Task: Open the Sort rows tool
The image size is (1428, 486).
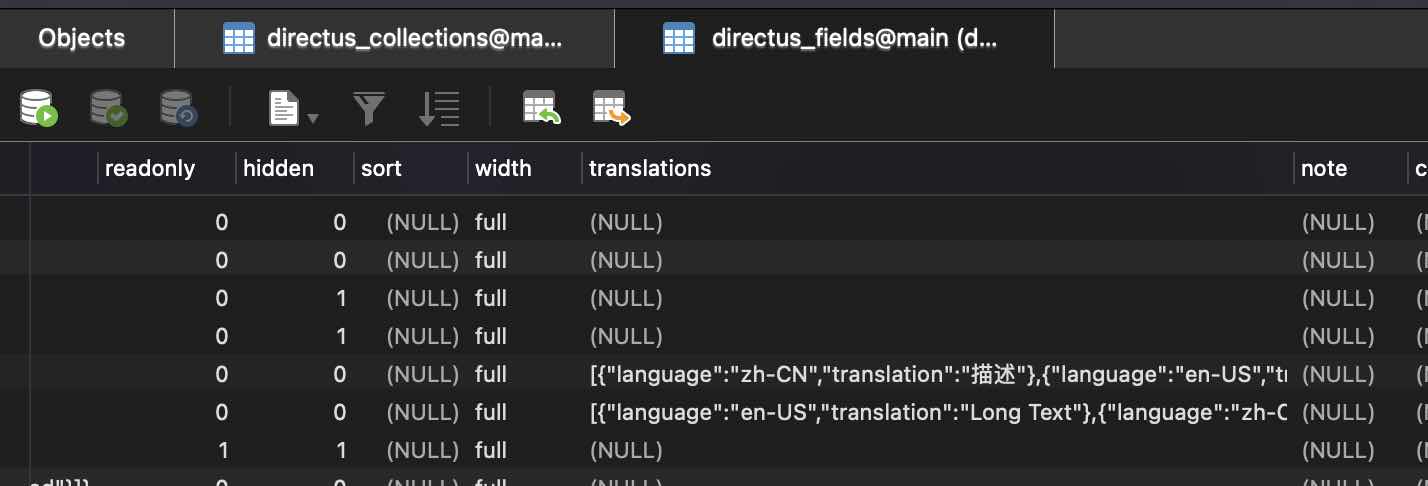Action: click(x=438, y=108)
